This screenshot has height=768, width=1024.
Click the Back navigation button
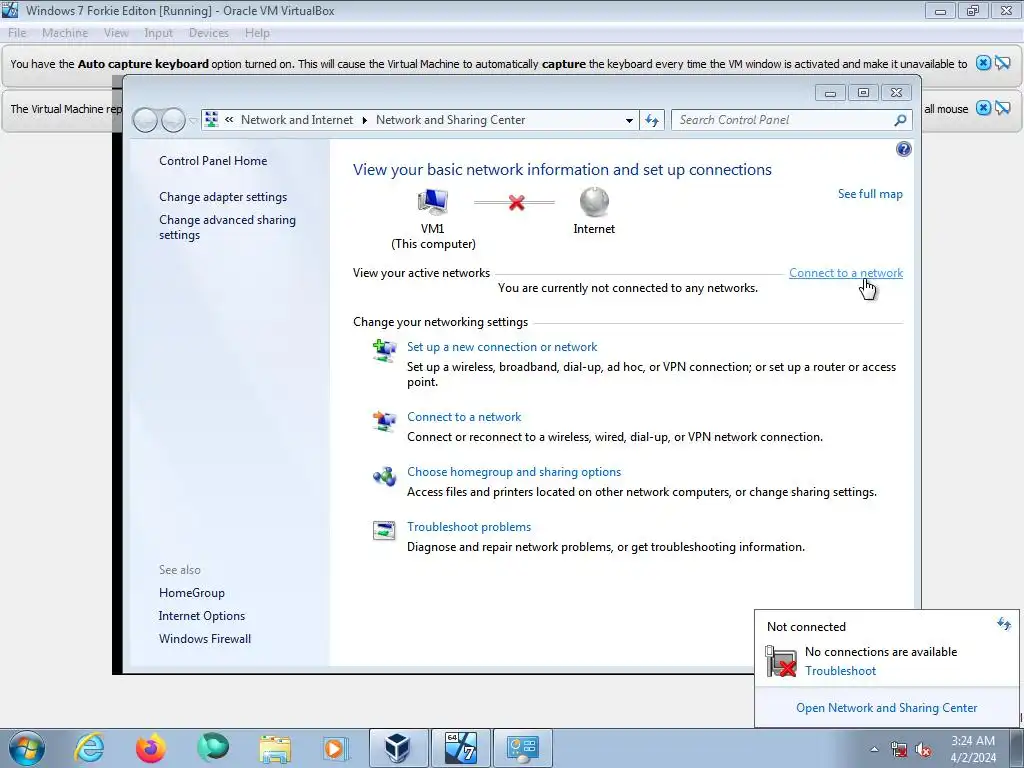145,120
